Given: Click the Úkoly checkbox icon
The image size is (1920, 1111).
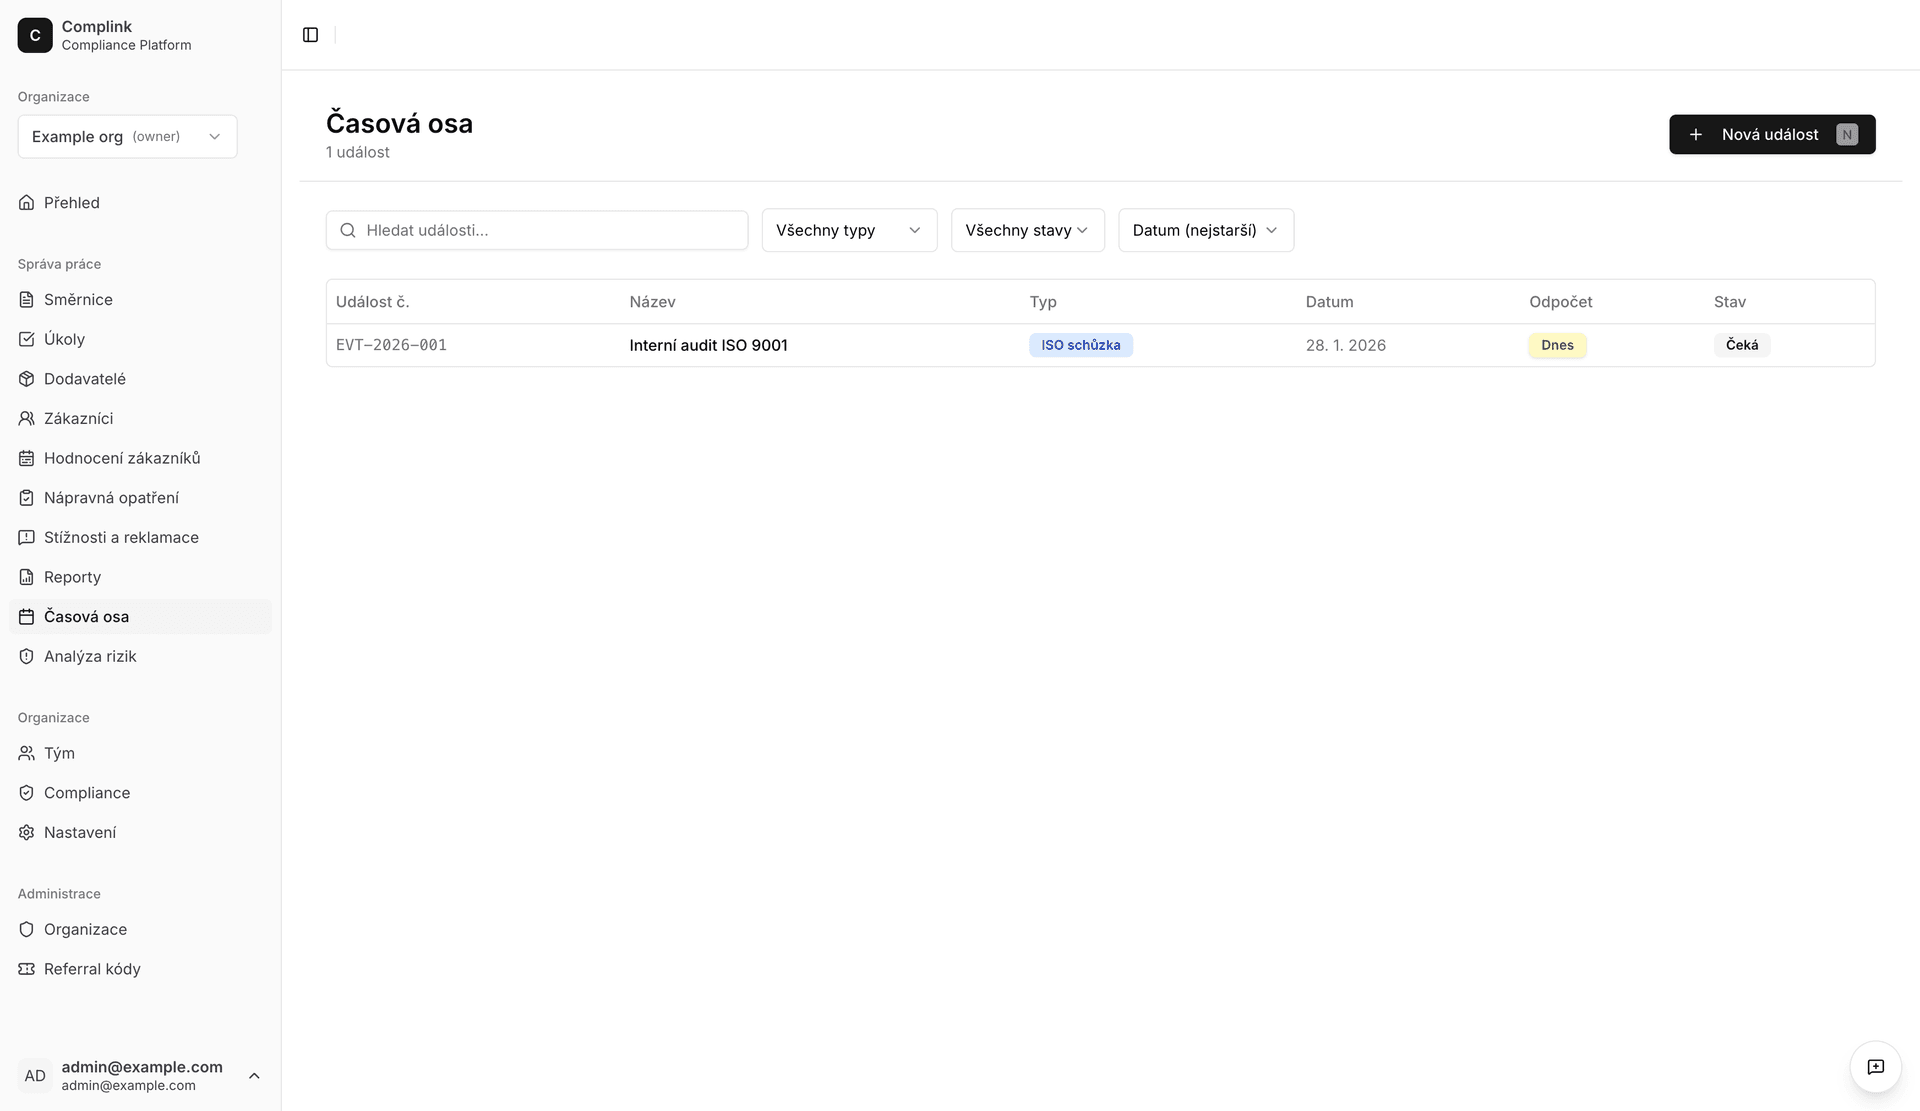Looking at the screenshot, I should point(27,339).
